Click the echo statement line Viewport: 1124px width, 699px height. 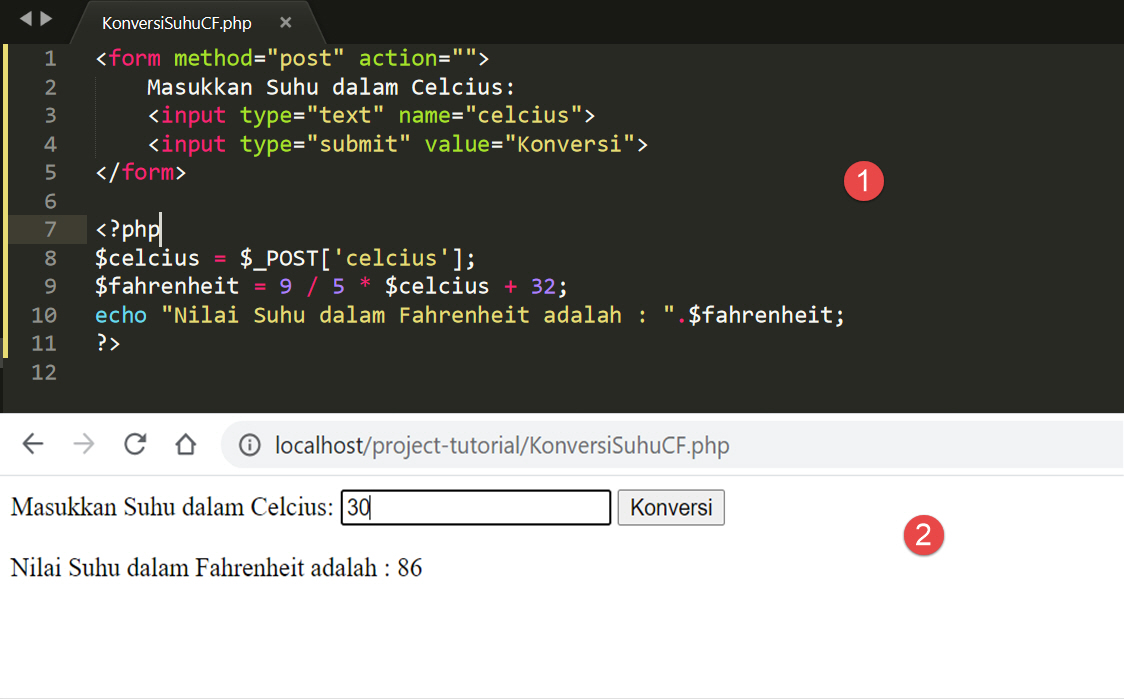pyautogui.click(x=470, y=315)
